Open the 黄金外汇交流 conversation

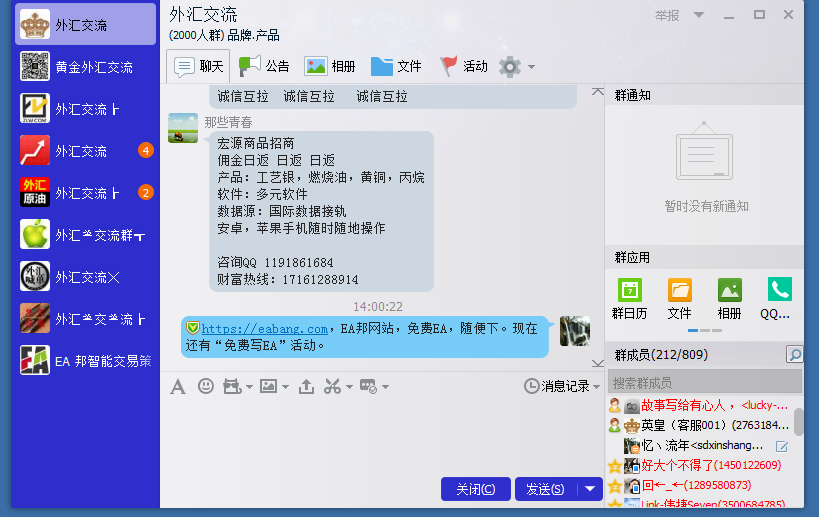coord(85,66)
